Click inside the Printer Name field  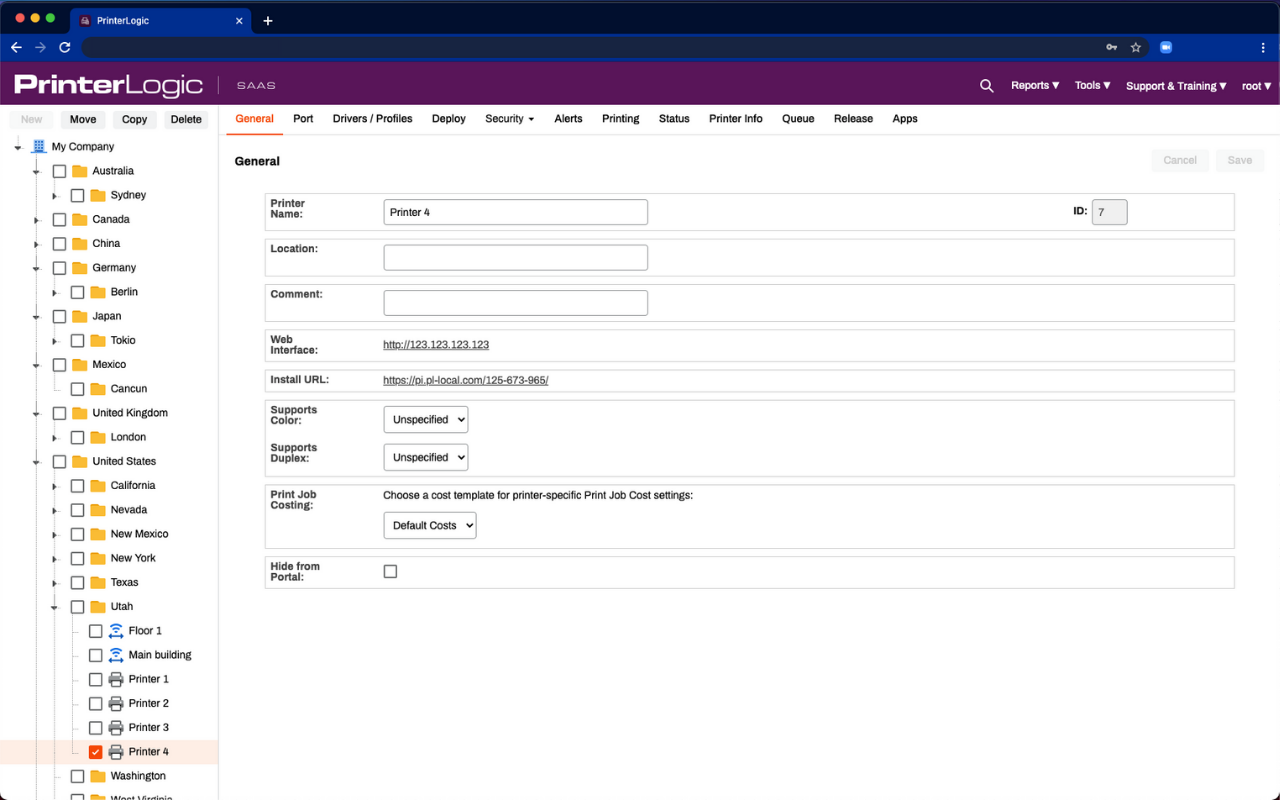coord(515,211)
